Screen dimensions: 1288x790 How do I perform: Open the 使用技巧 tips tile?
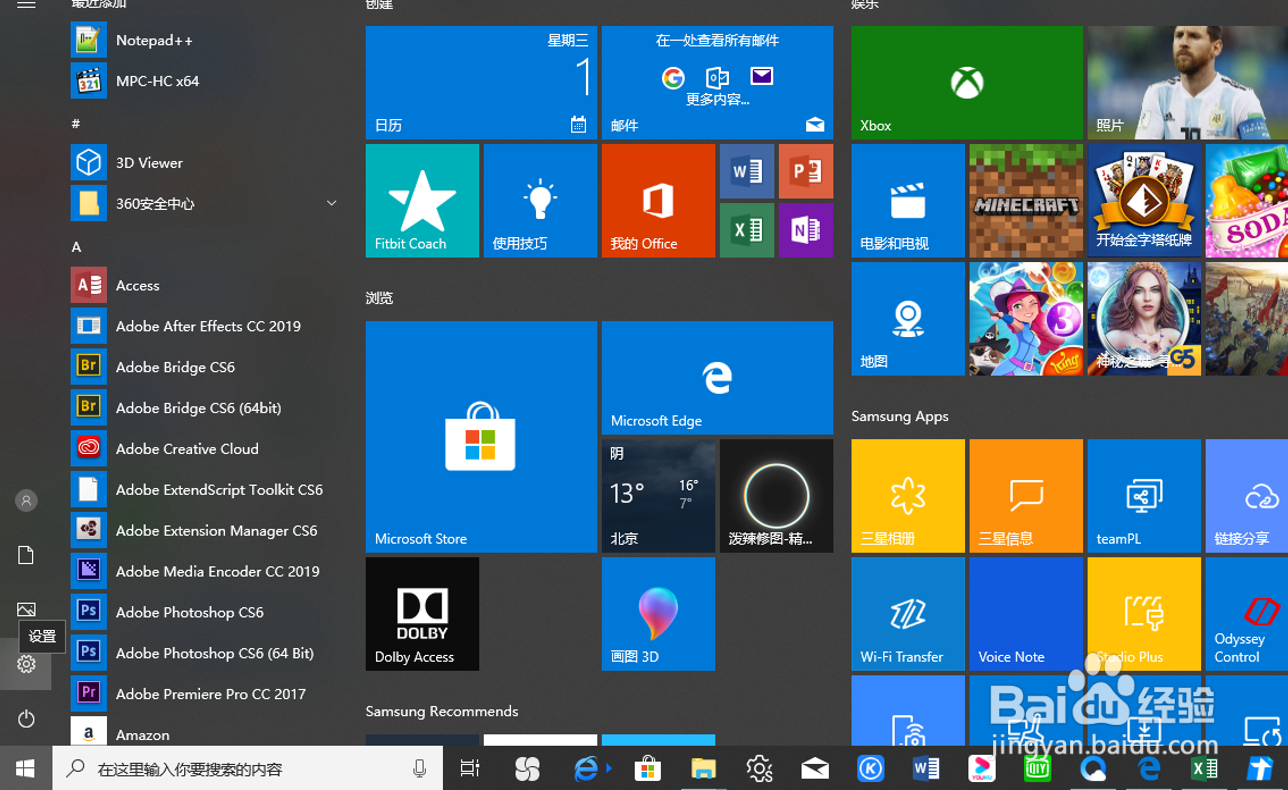[x=540, y=200]
